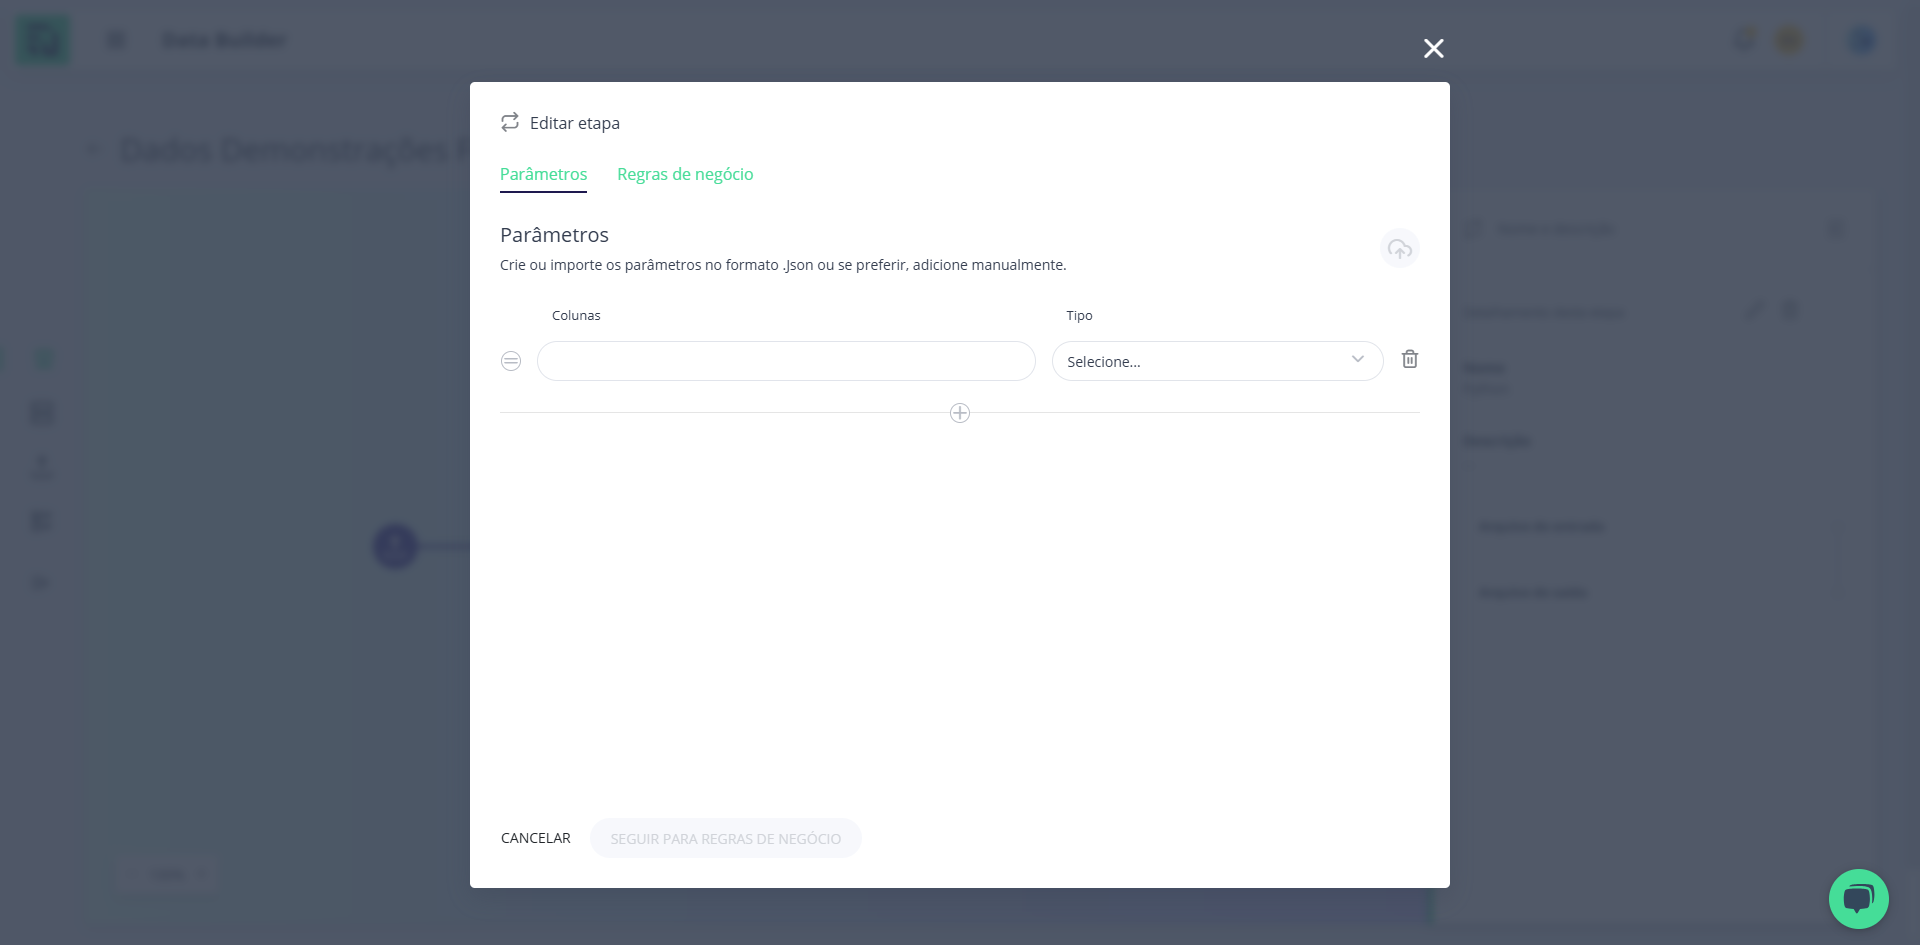Open the Regras de negócio tab
Screen dimensions: 1920x945
coord(685,174)
